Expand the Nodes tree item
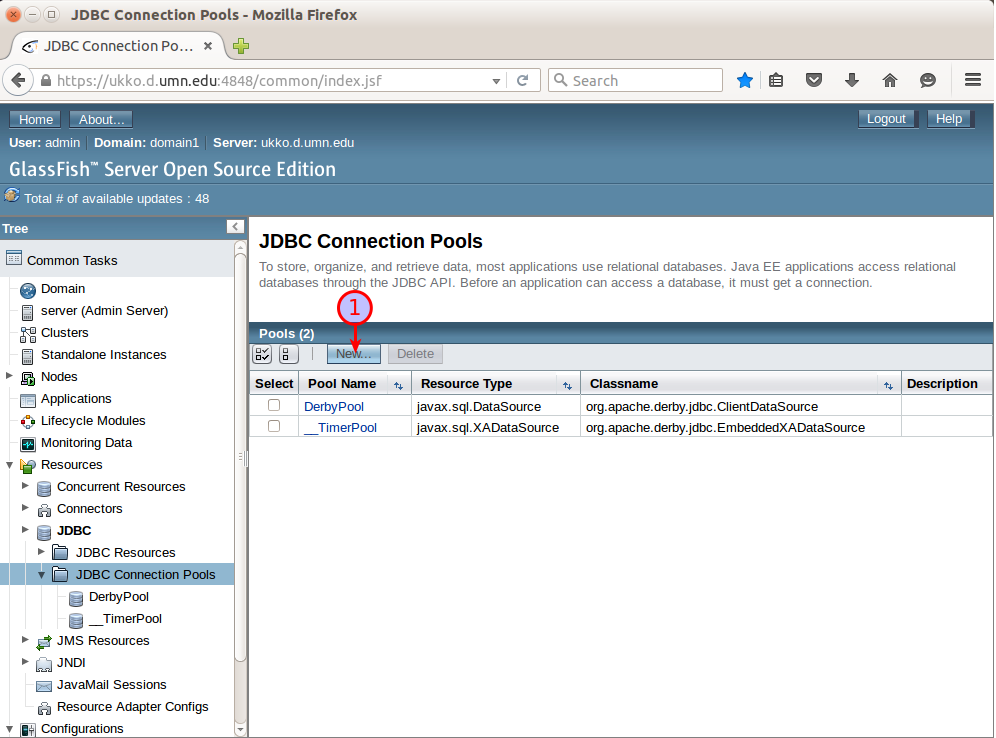 pos(10,376)
